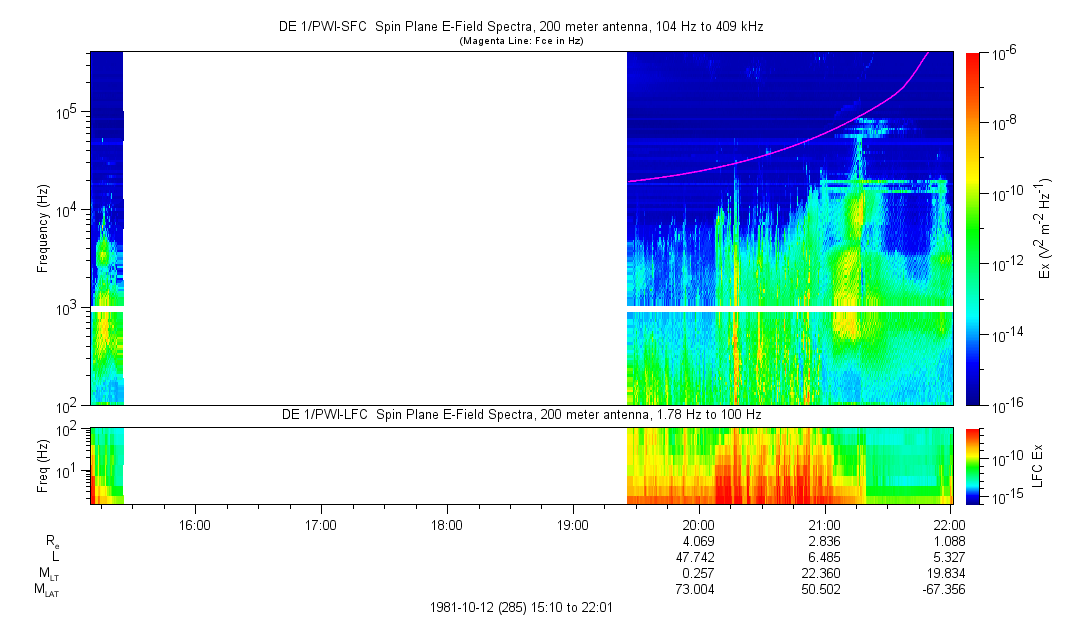Screen dimensions: 1083x620
Task: Click the Freq (Hz) label on lower panel
Action: (x=42, y=465)
